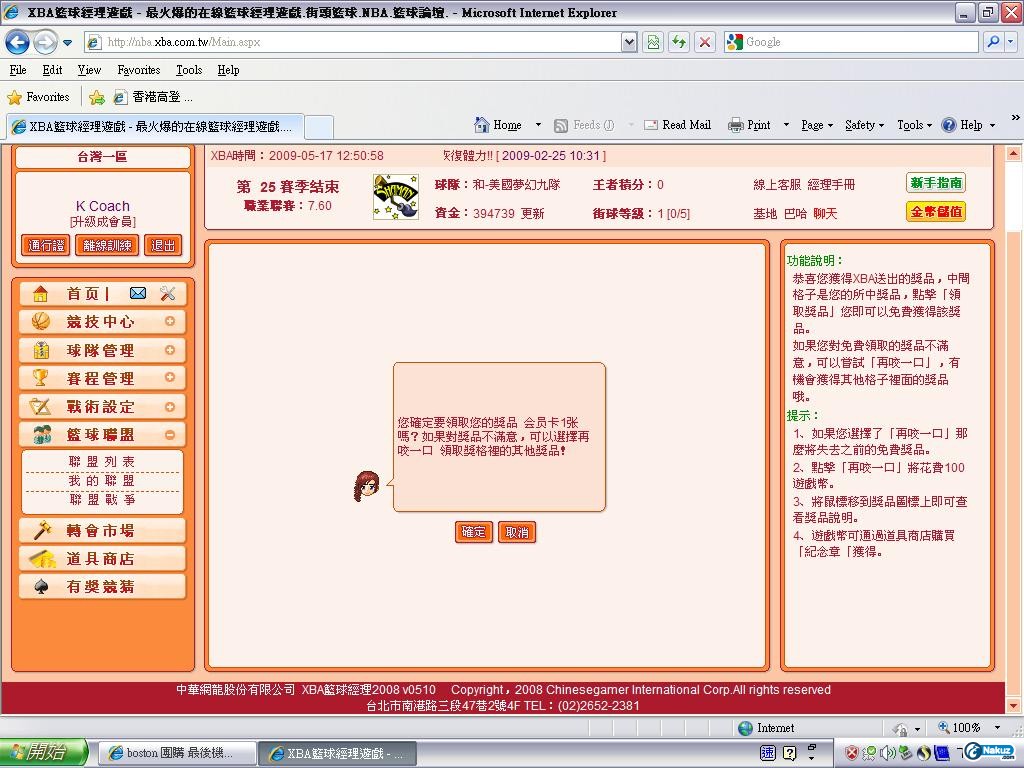This screenshot has width=1024, height=768.
Task: Expand the 賽程管理 sidebar menu
Action: tap(103, 377)
